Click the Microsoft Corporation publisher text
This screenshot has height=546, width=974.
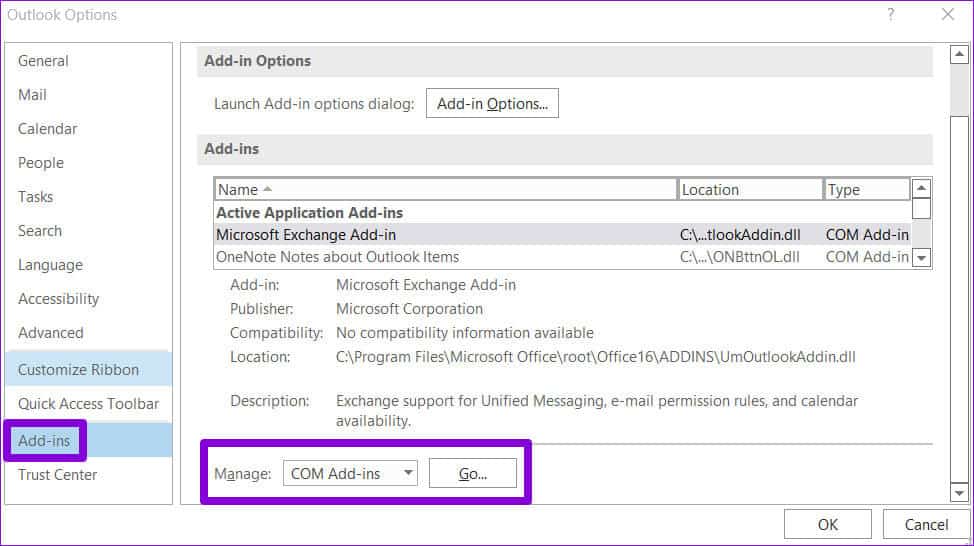(x=409, y=309)
